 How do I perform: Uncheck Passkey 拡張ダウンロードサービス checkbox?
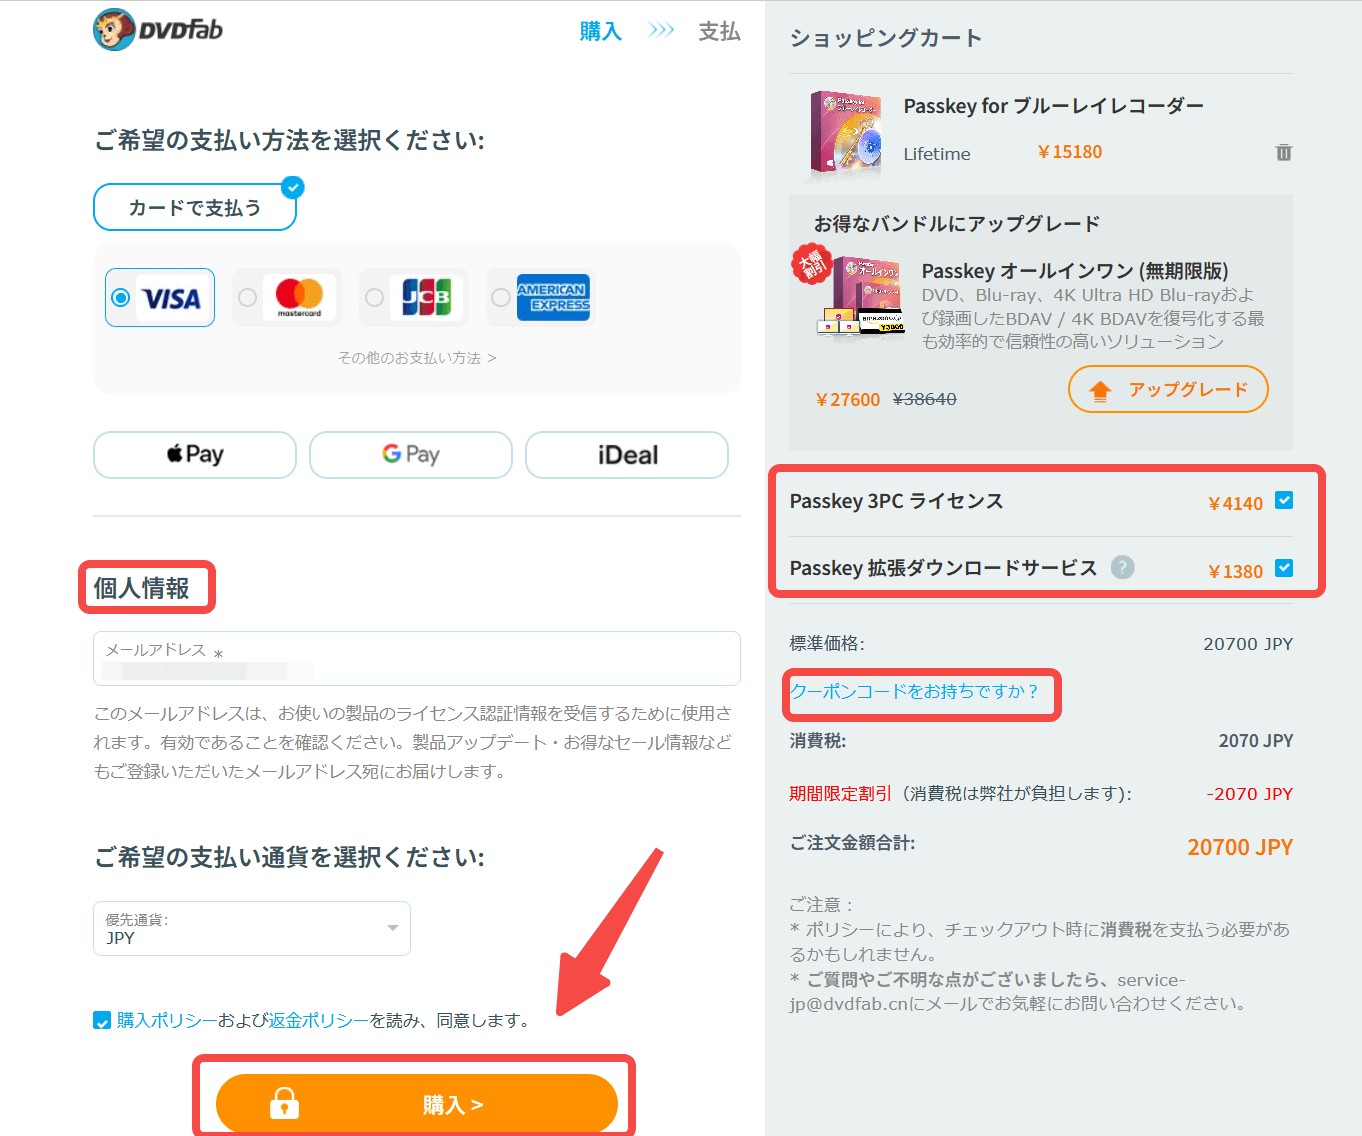[1284, 569]
